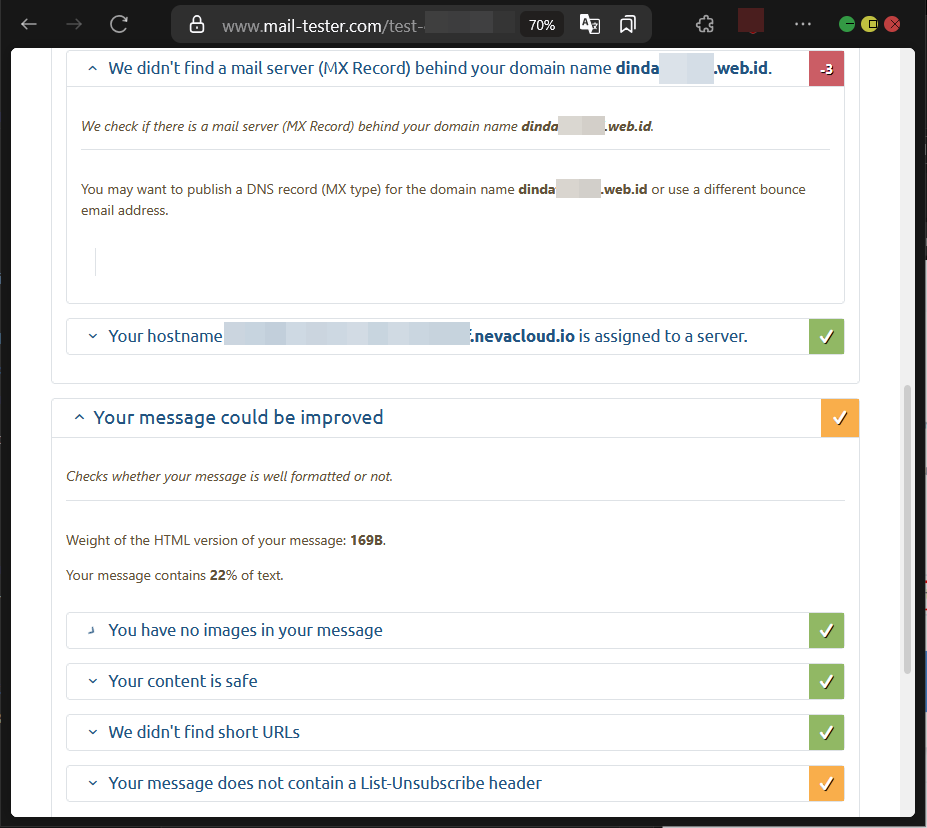Click the address bar URL
927x828 pixels.
tap(323, 26)
